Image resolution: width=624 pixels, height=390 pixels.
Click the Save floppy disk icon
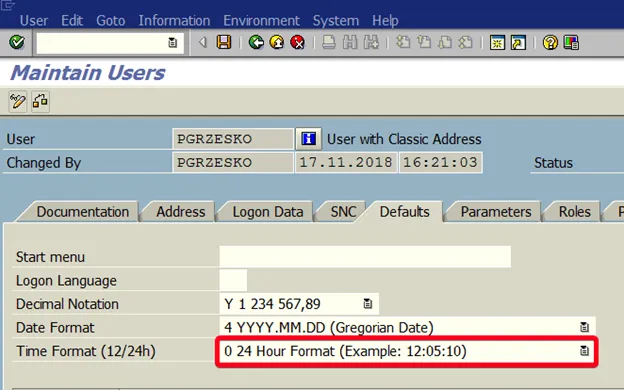[224, 42]
